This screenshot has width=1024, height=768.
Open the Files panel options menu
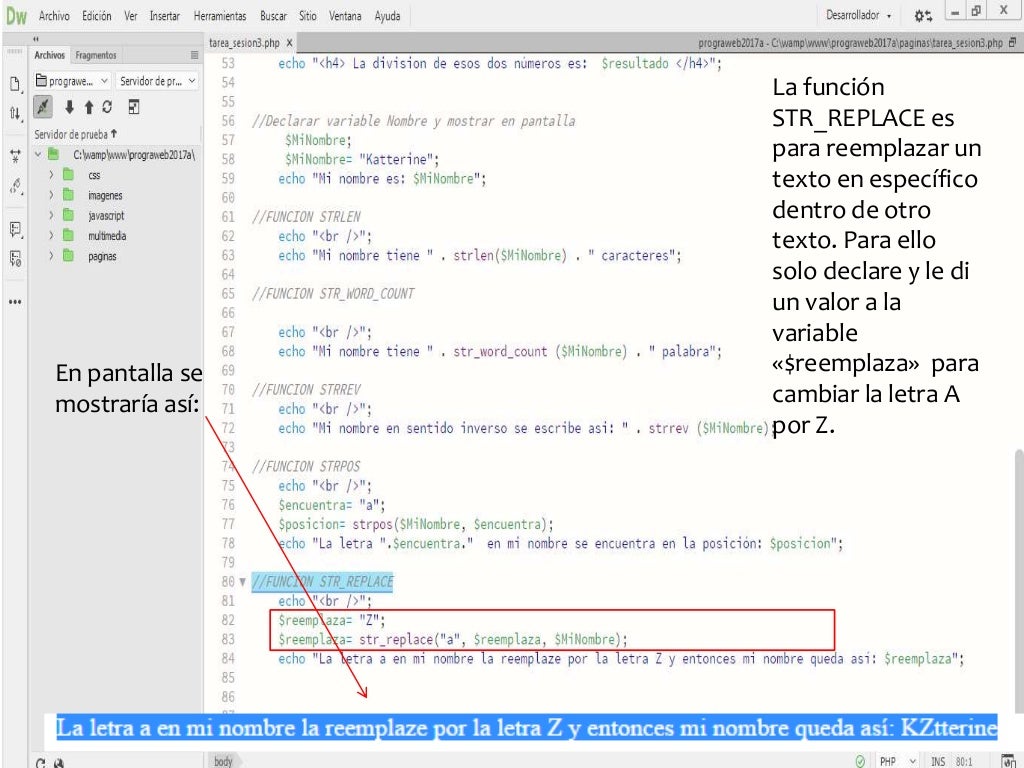coord(194,55)
